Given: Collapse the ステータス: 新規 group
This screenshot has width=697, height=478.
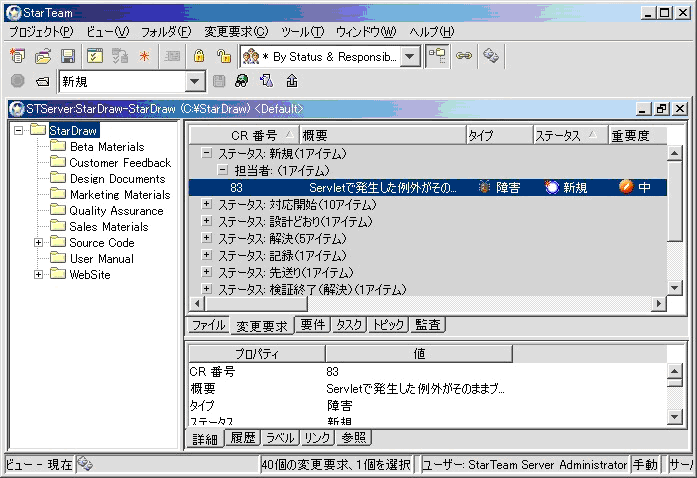Looking at the screenshot, I should coord(206,153).
